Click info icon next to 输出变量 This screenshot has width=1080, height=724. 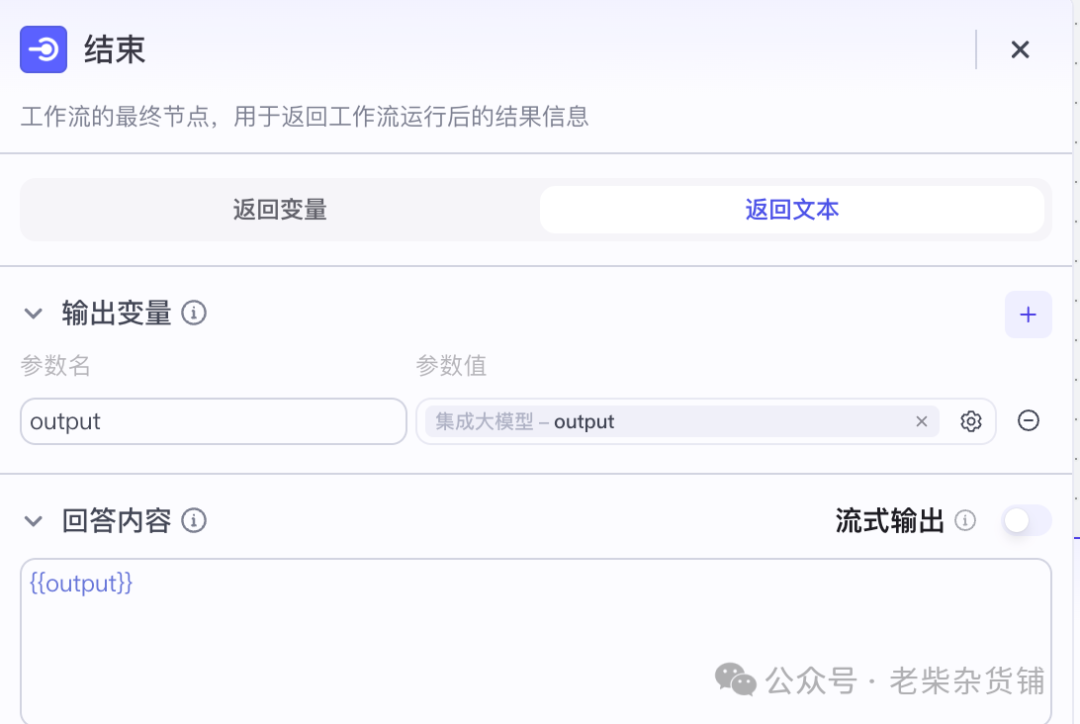(x=194, y=314)
